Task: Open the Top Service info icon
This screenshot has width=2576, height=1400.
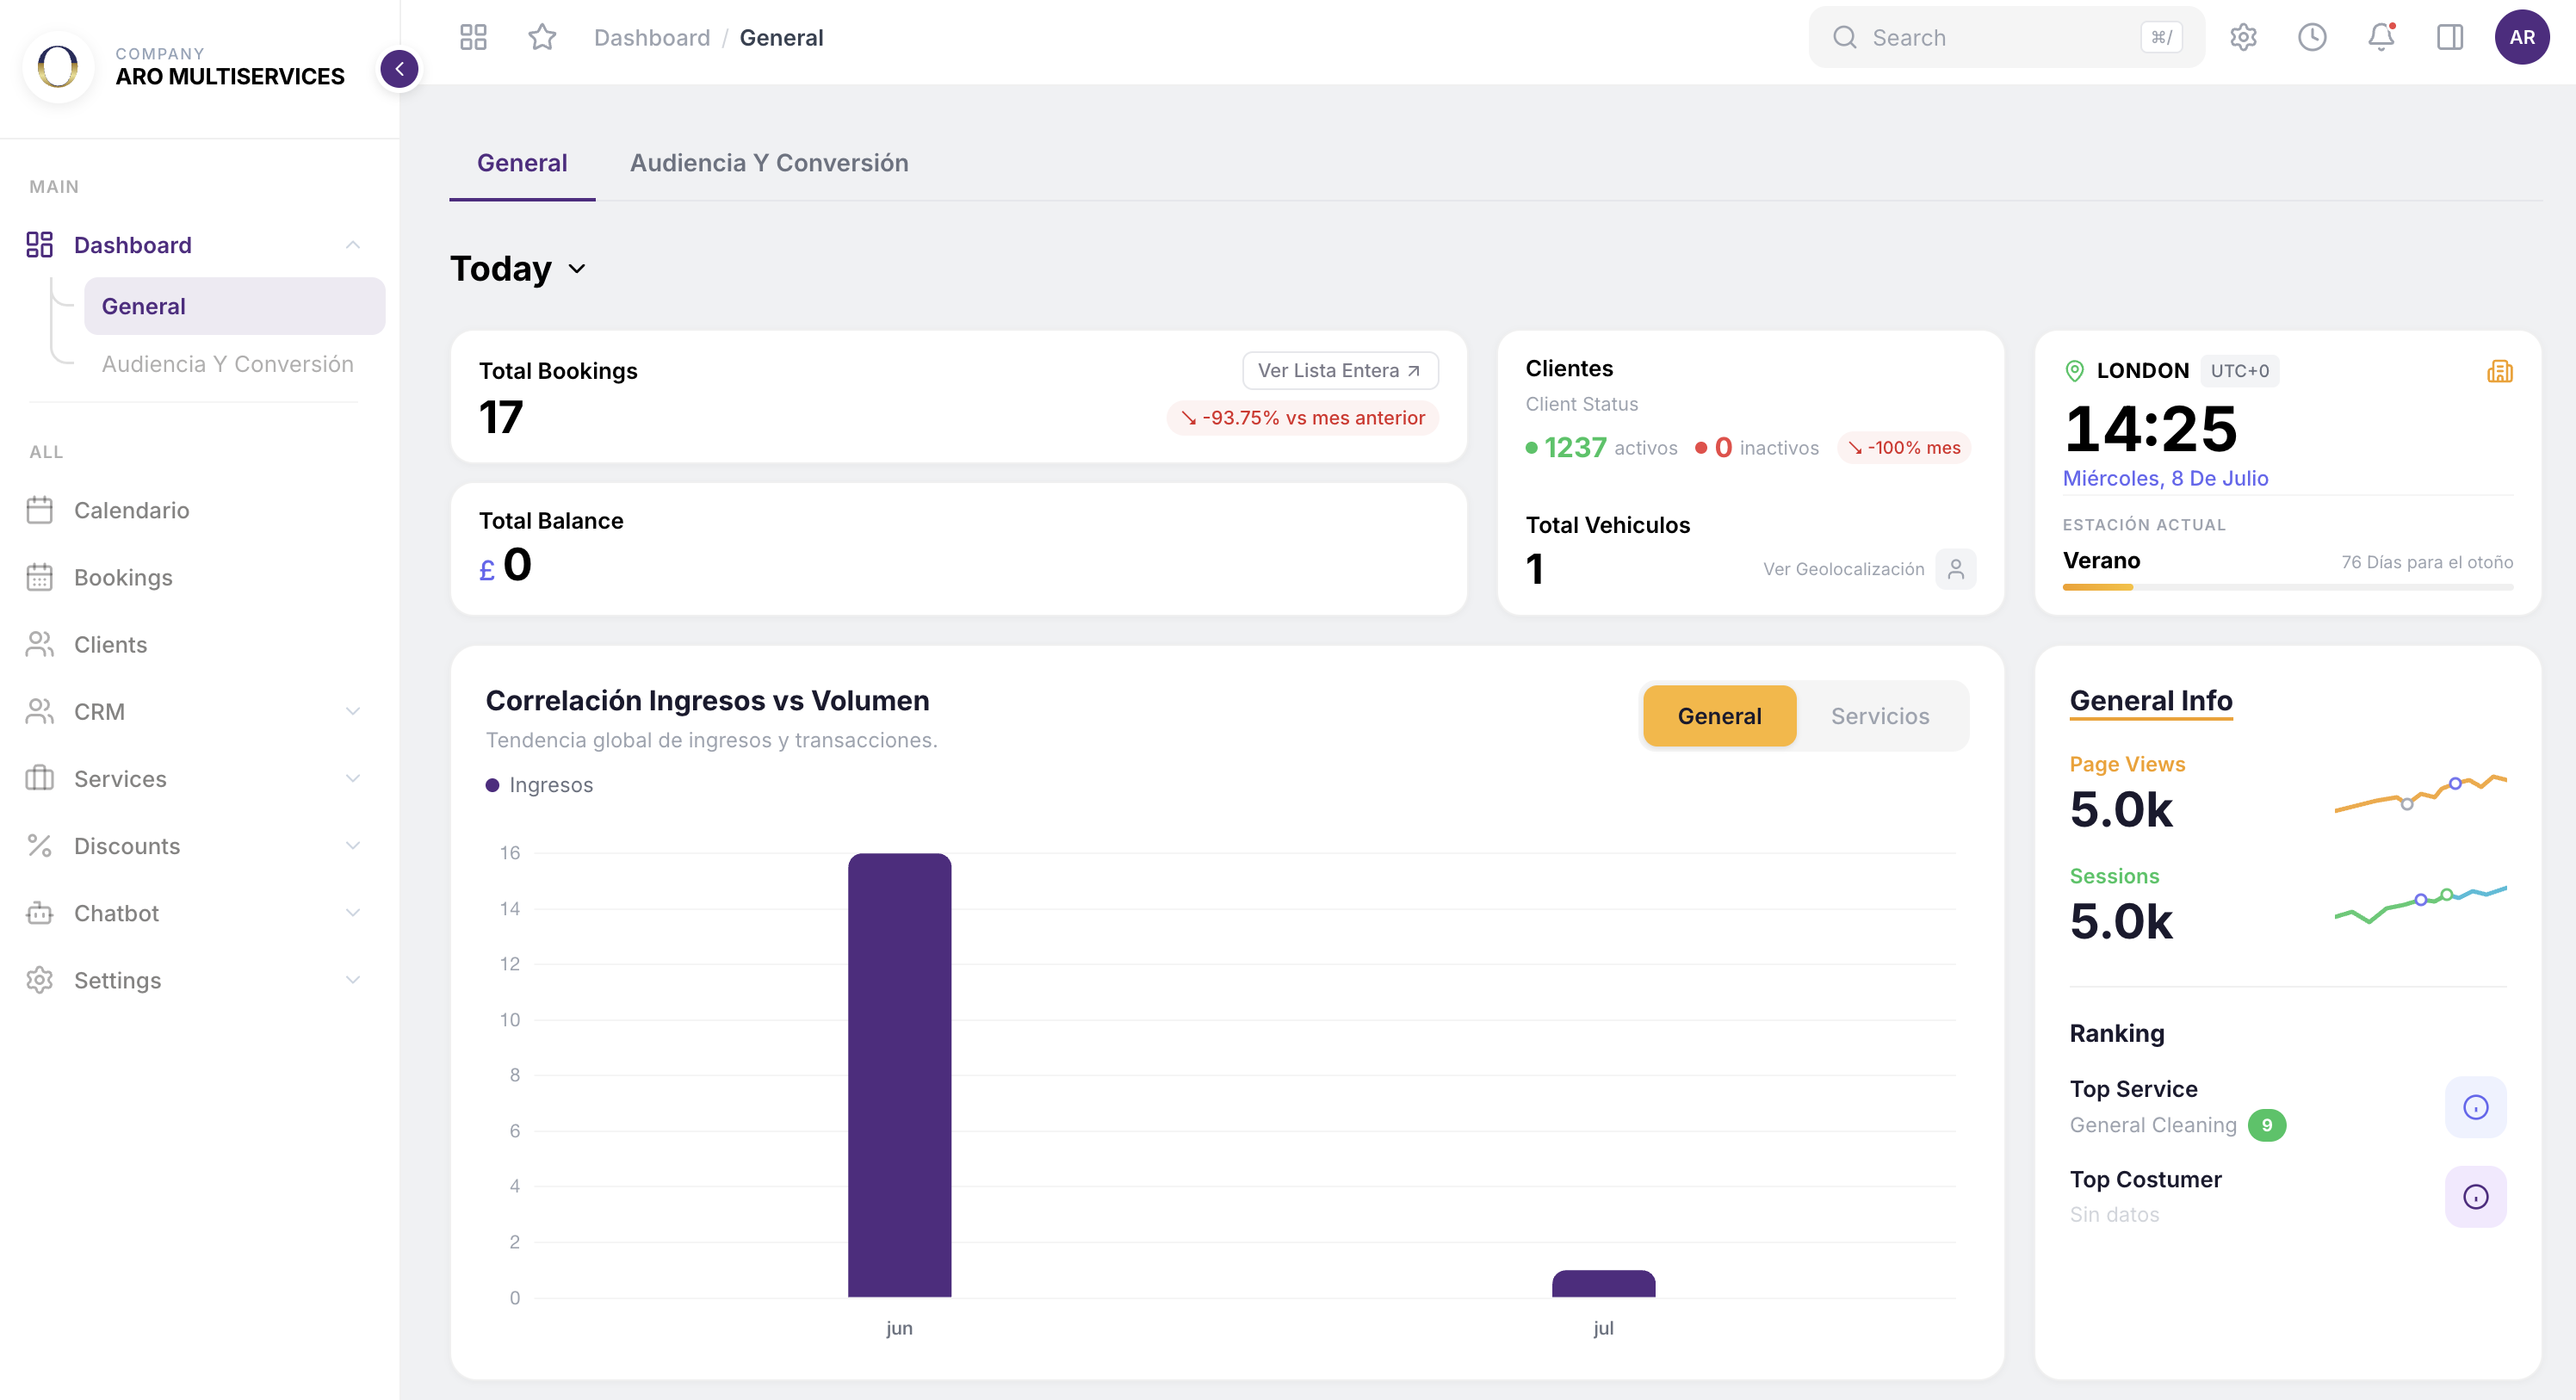Action: 2475,1107
